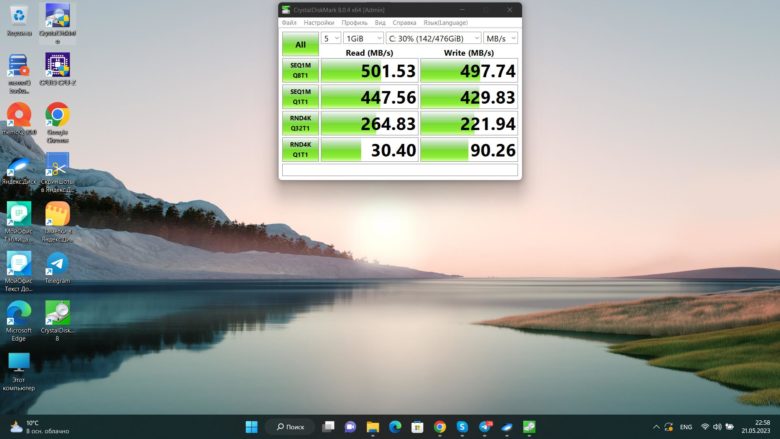Image resolution: width=780 pixels, height=439 pixels.
Task: Open the Вид menu
Action: point(380,23)
